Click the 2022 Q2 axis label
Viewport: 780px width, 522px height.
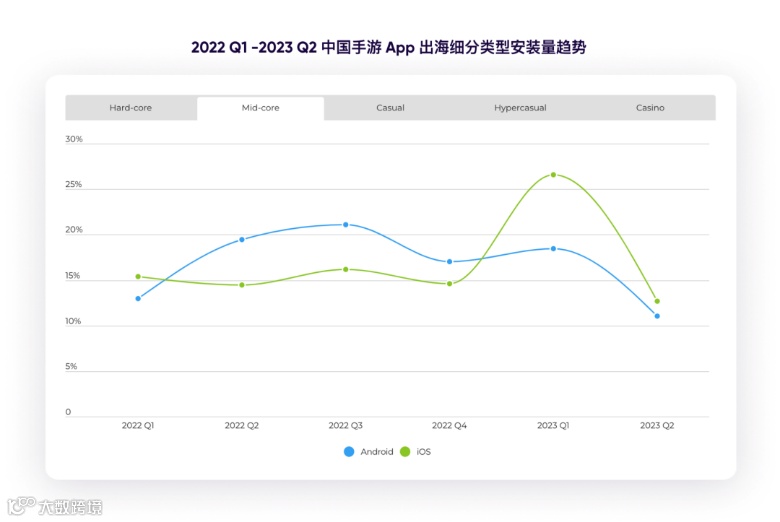point(242,425)
